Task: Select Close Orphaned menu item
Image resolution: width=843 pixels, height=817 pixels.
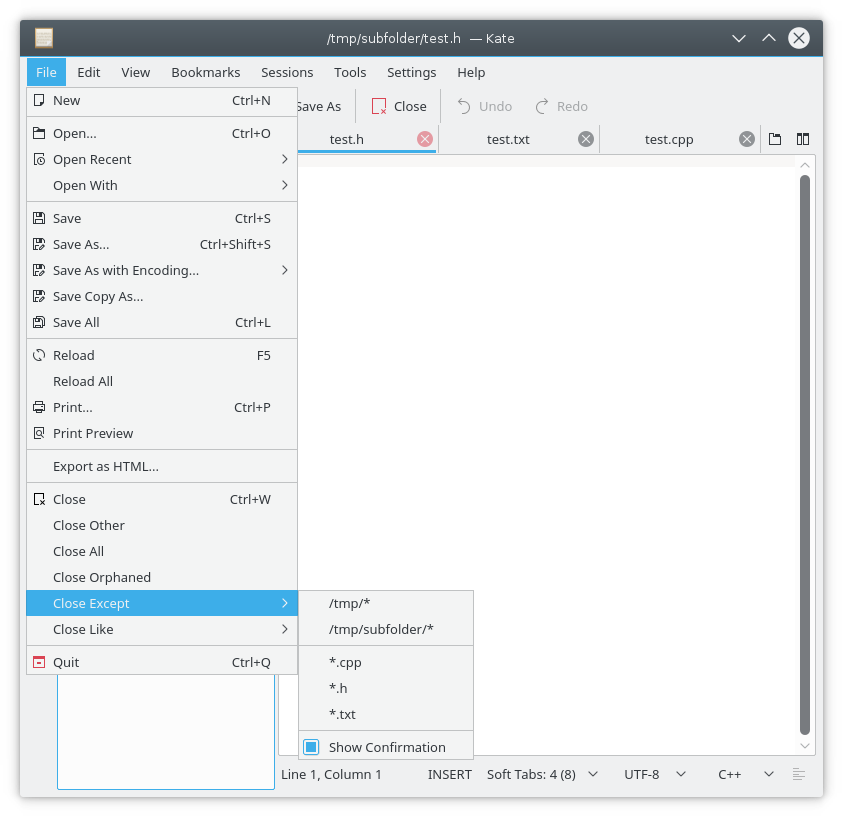Action: click(x=162, y=577)
